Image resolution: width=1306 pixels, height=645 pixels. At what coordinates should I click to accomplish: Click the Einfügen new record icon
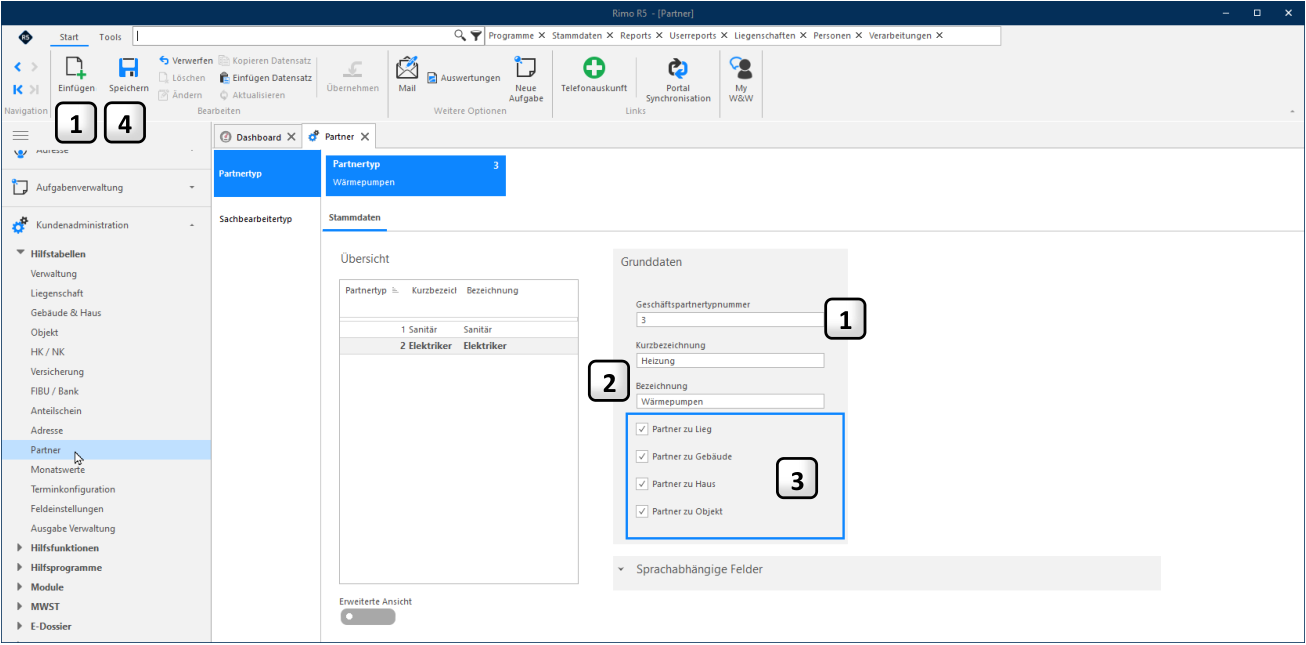76,69
